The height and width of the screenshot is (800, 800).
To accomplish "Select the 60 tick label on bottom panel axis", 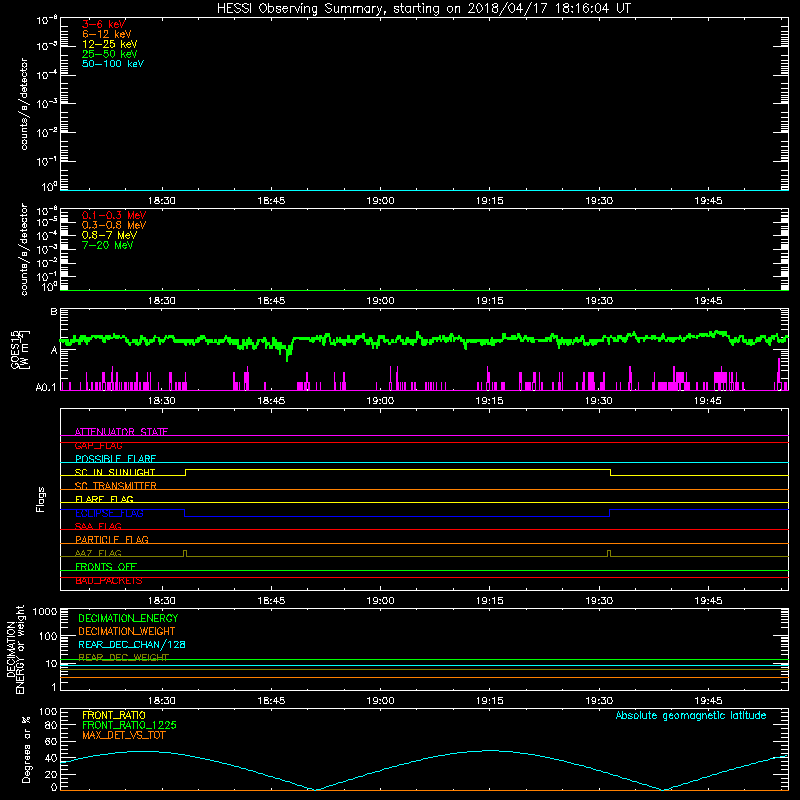I will click(51, 742).
